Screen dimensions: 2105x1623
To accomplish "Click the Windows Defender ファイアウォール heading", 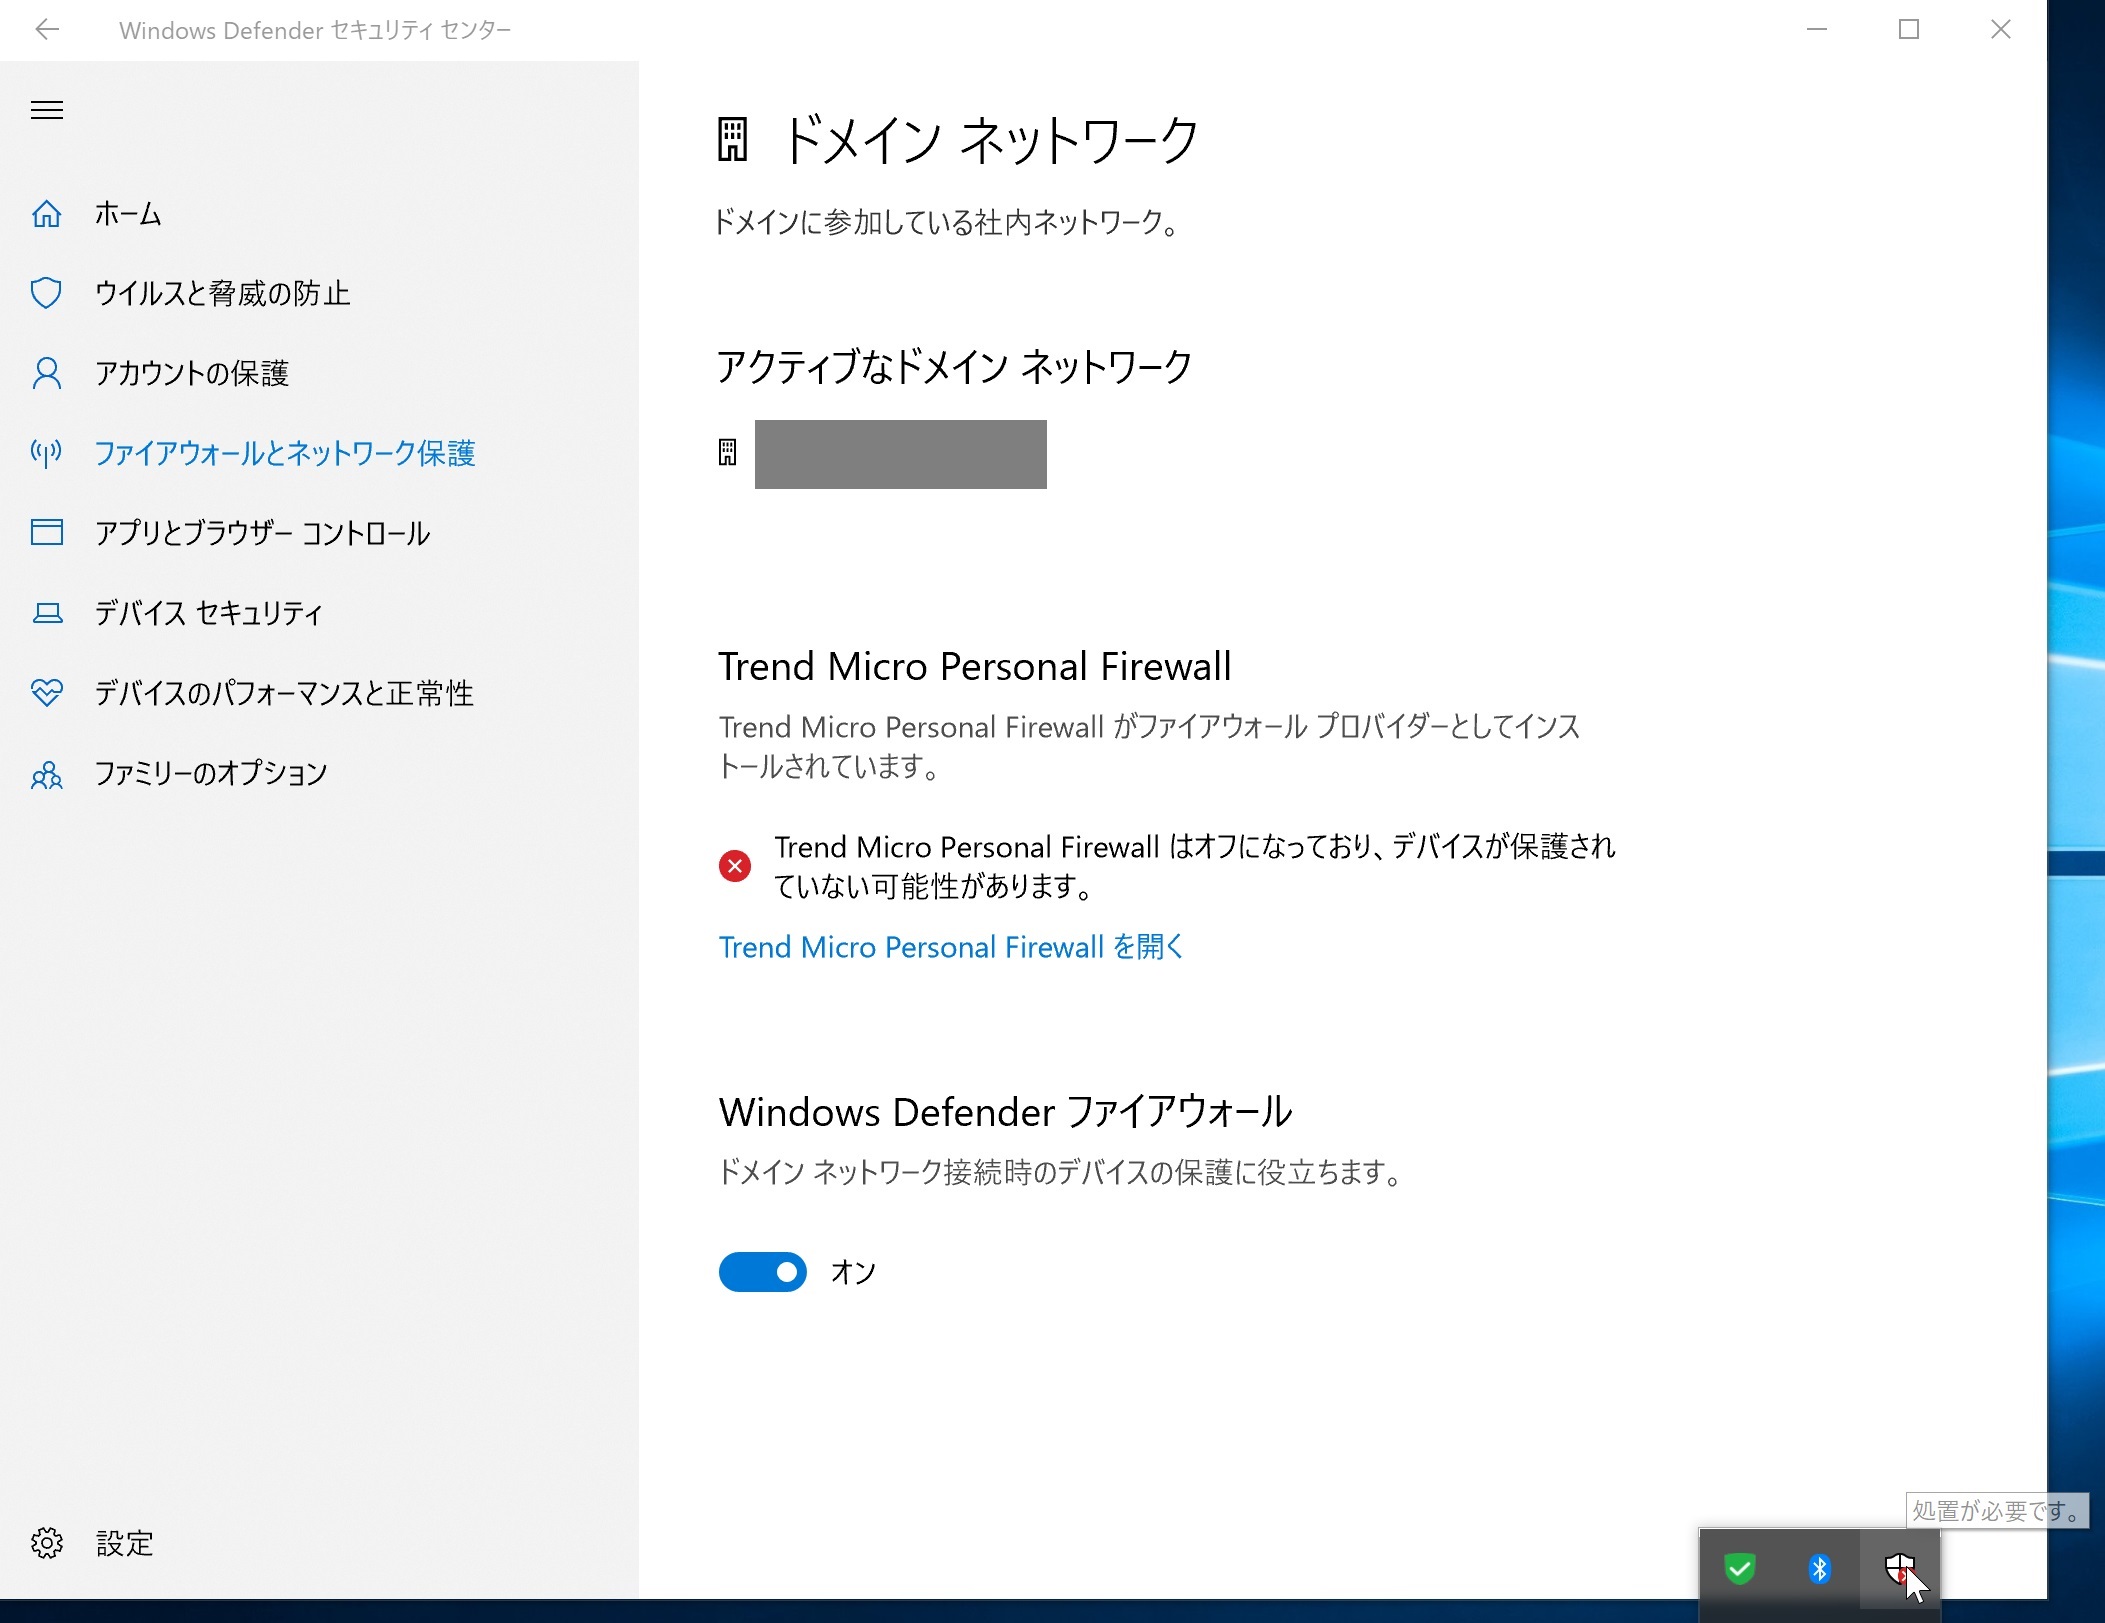I will (x=1005, y=1111).
